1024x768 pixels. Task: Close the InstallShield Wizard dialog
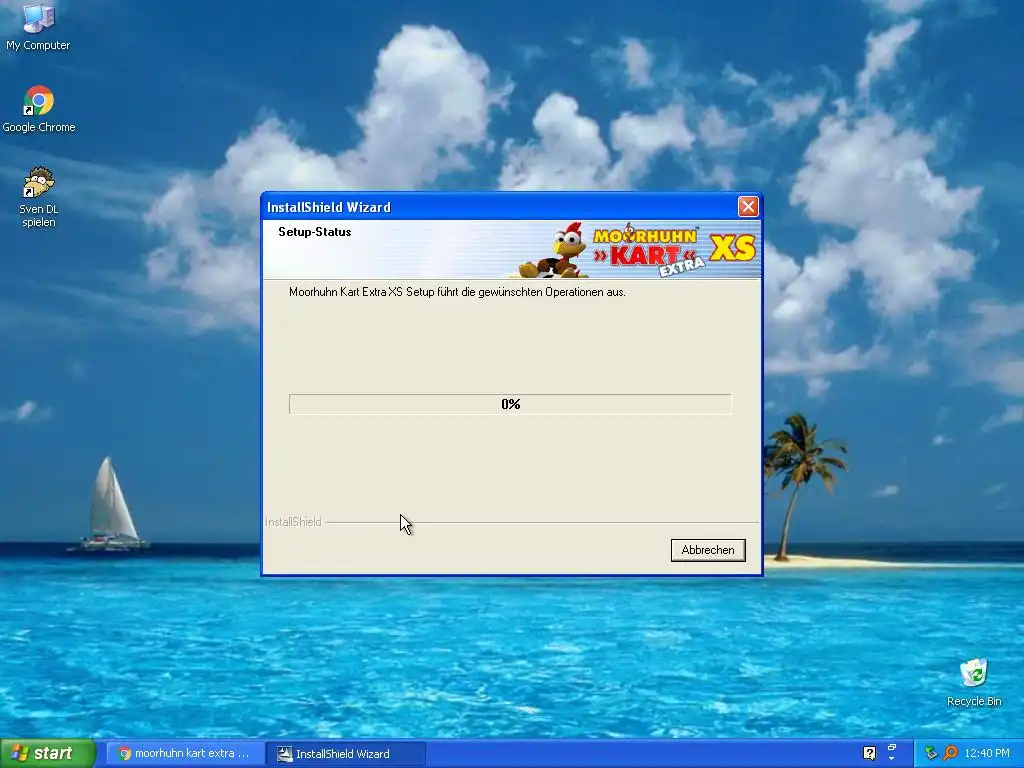(748, 206)
